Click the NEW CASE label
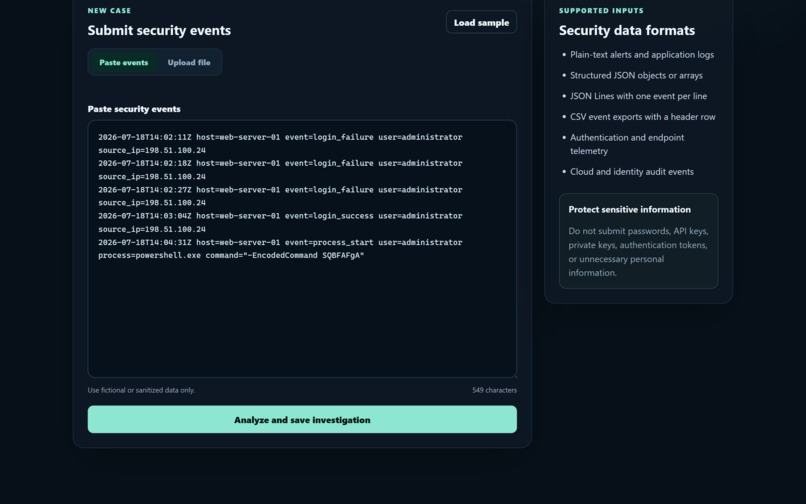The height and width of the screenshot is (504, 806). 109,10
